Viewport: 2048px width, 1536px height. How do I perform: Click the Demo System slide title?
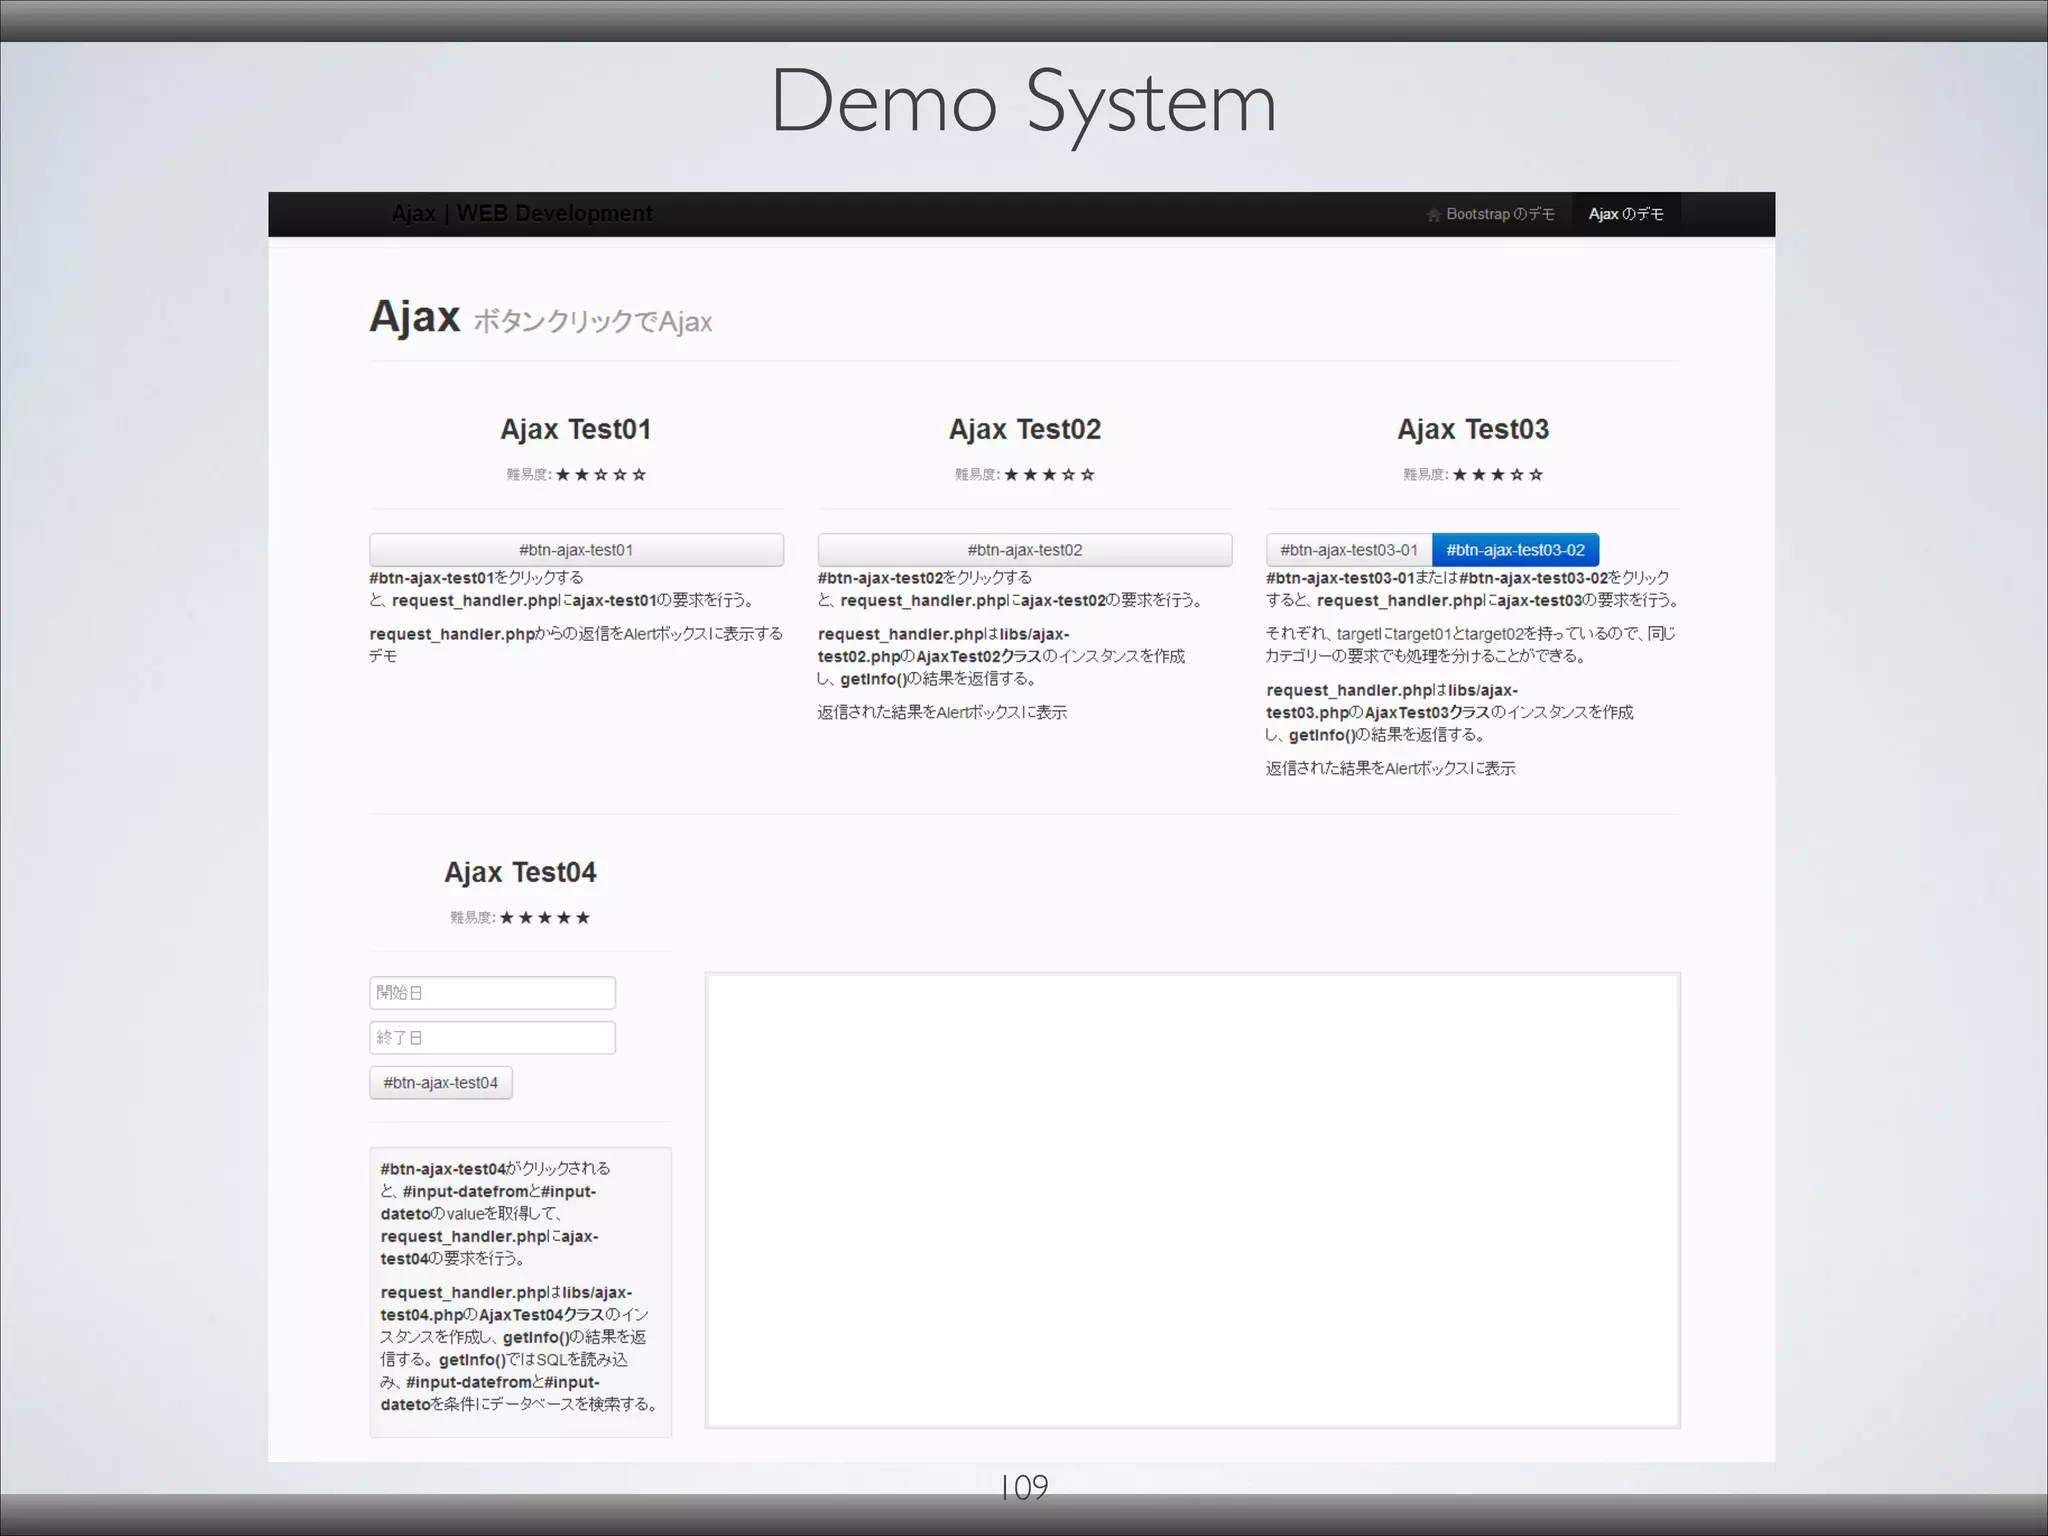[1024, 102]
